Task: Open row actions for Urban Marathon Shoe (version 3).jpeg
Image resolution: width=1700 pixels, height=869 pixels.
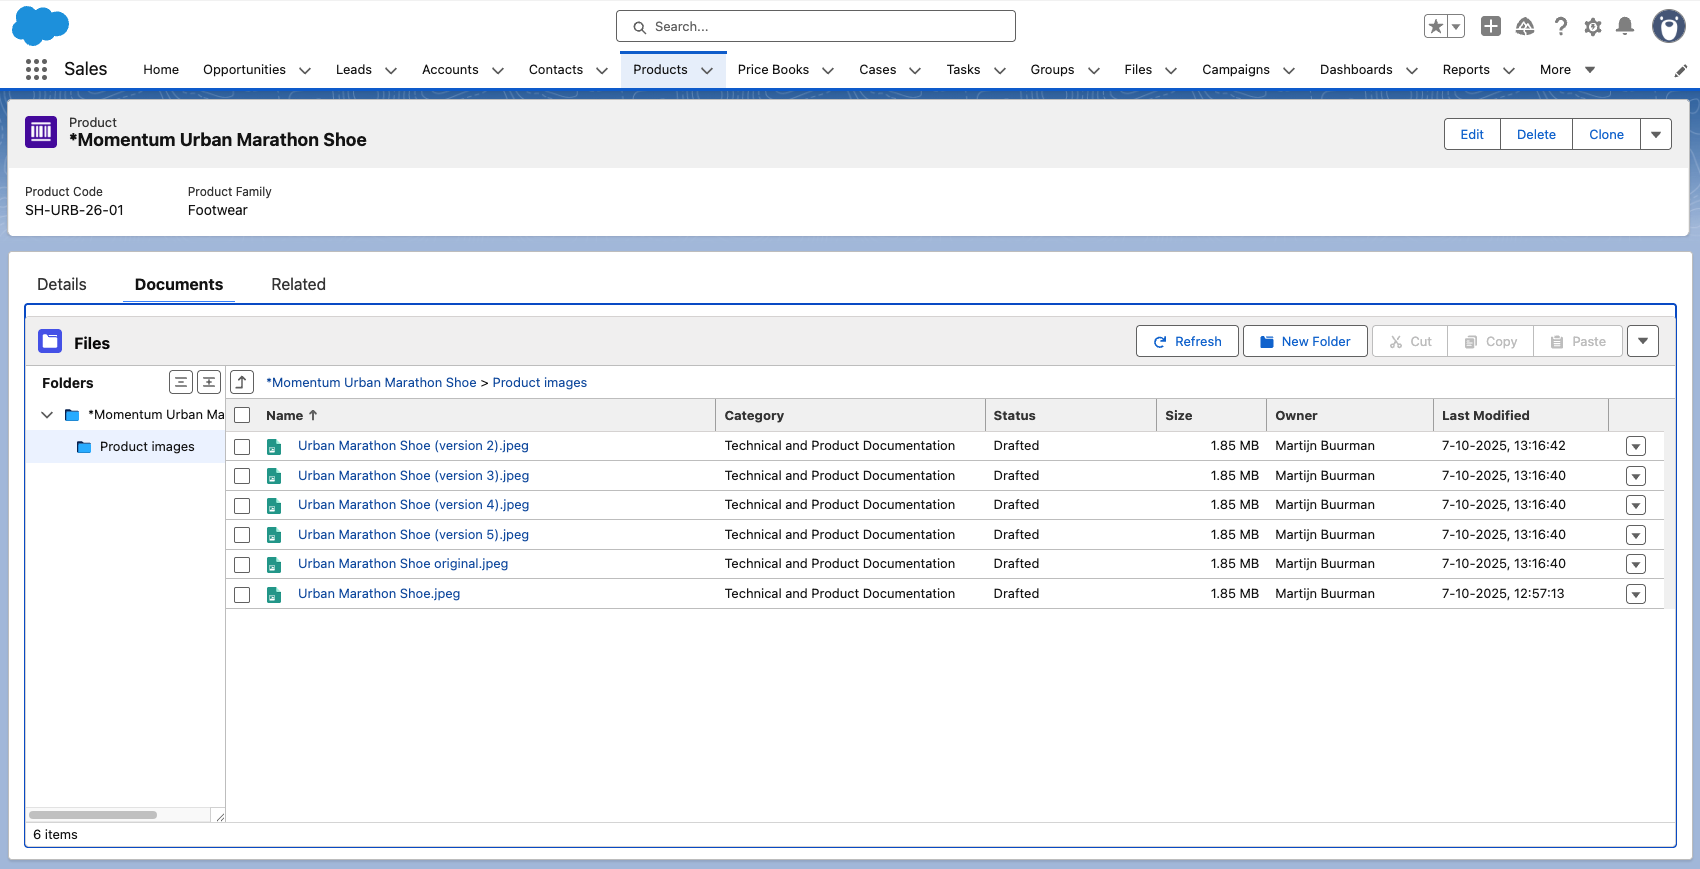Action: click(x=1636, y=476)
